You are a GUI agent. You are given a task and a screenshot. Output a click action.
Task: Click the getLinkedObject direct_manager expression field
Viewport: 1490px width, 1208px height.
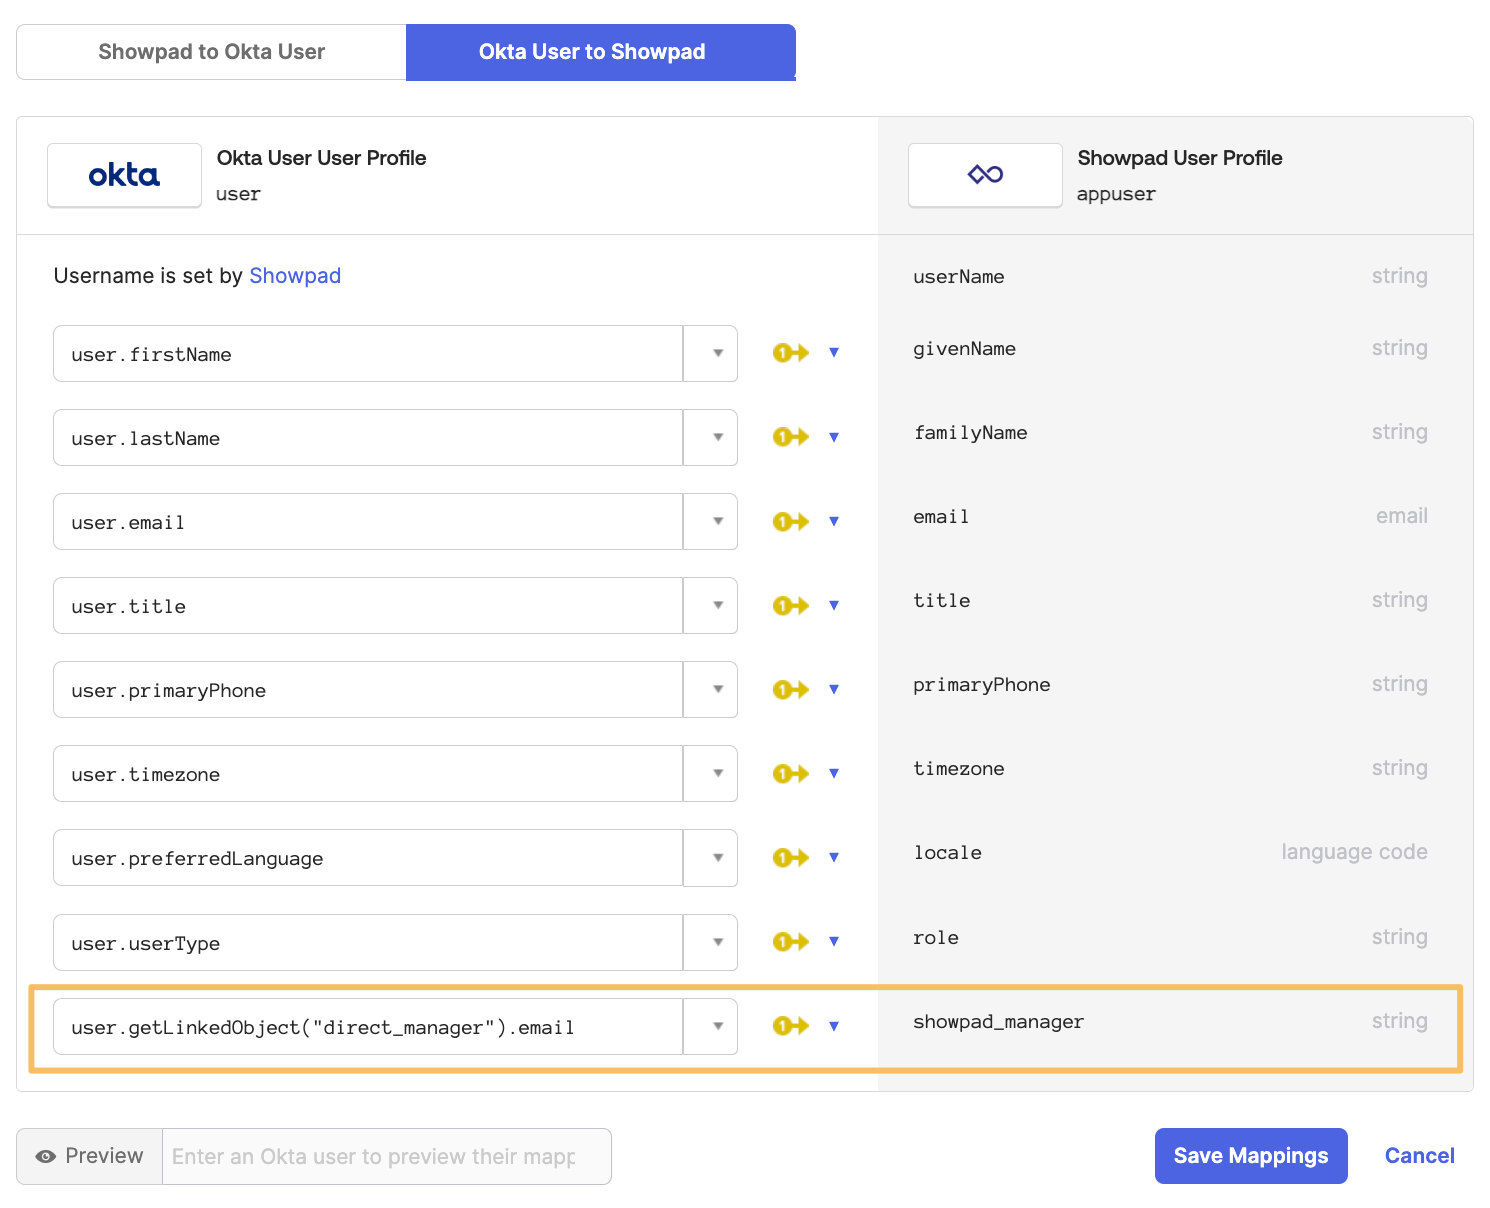pyautogui.click(x=368, y=1026)
